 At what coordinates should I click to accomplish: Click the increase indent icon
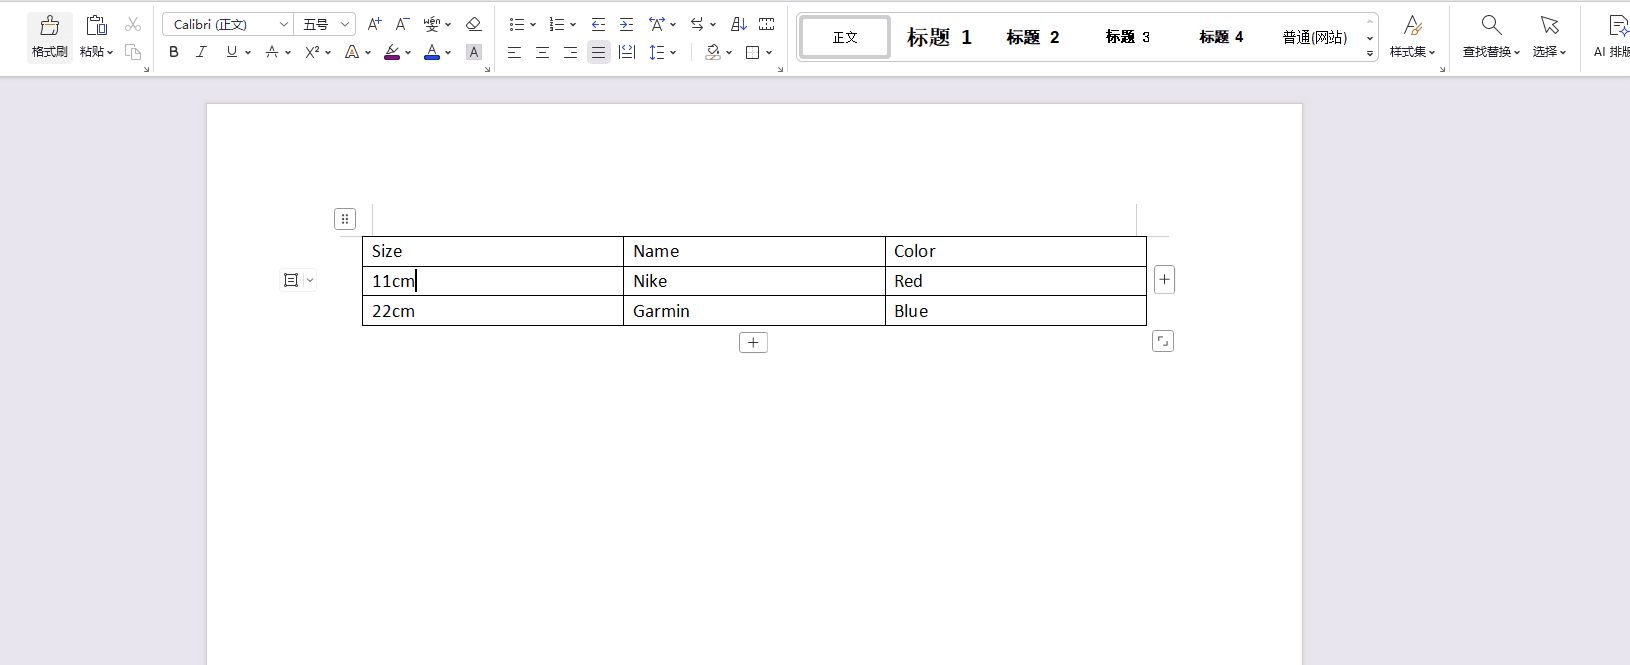coord(626,24)
